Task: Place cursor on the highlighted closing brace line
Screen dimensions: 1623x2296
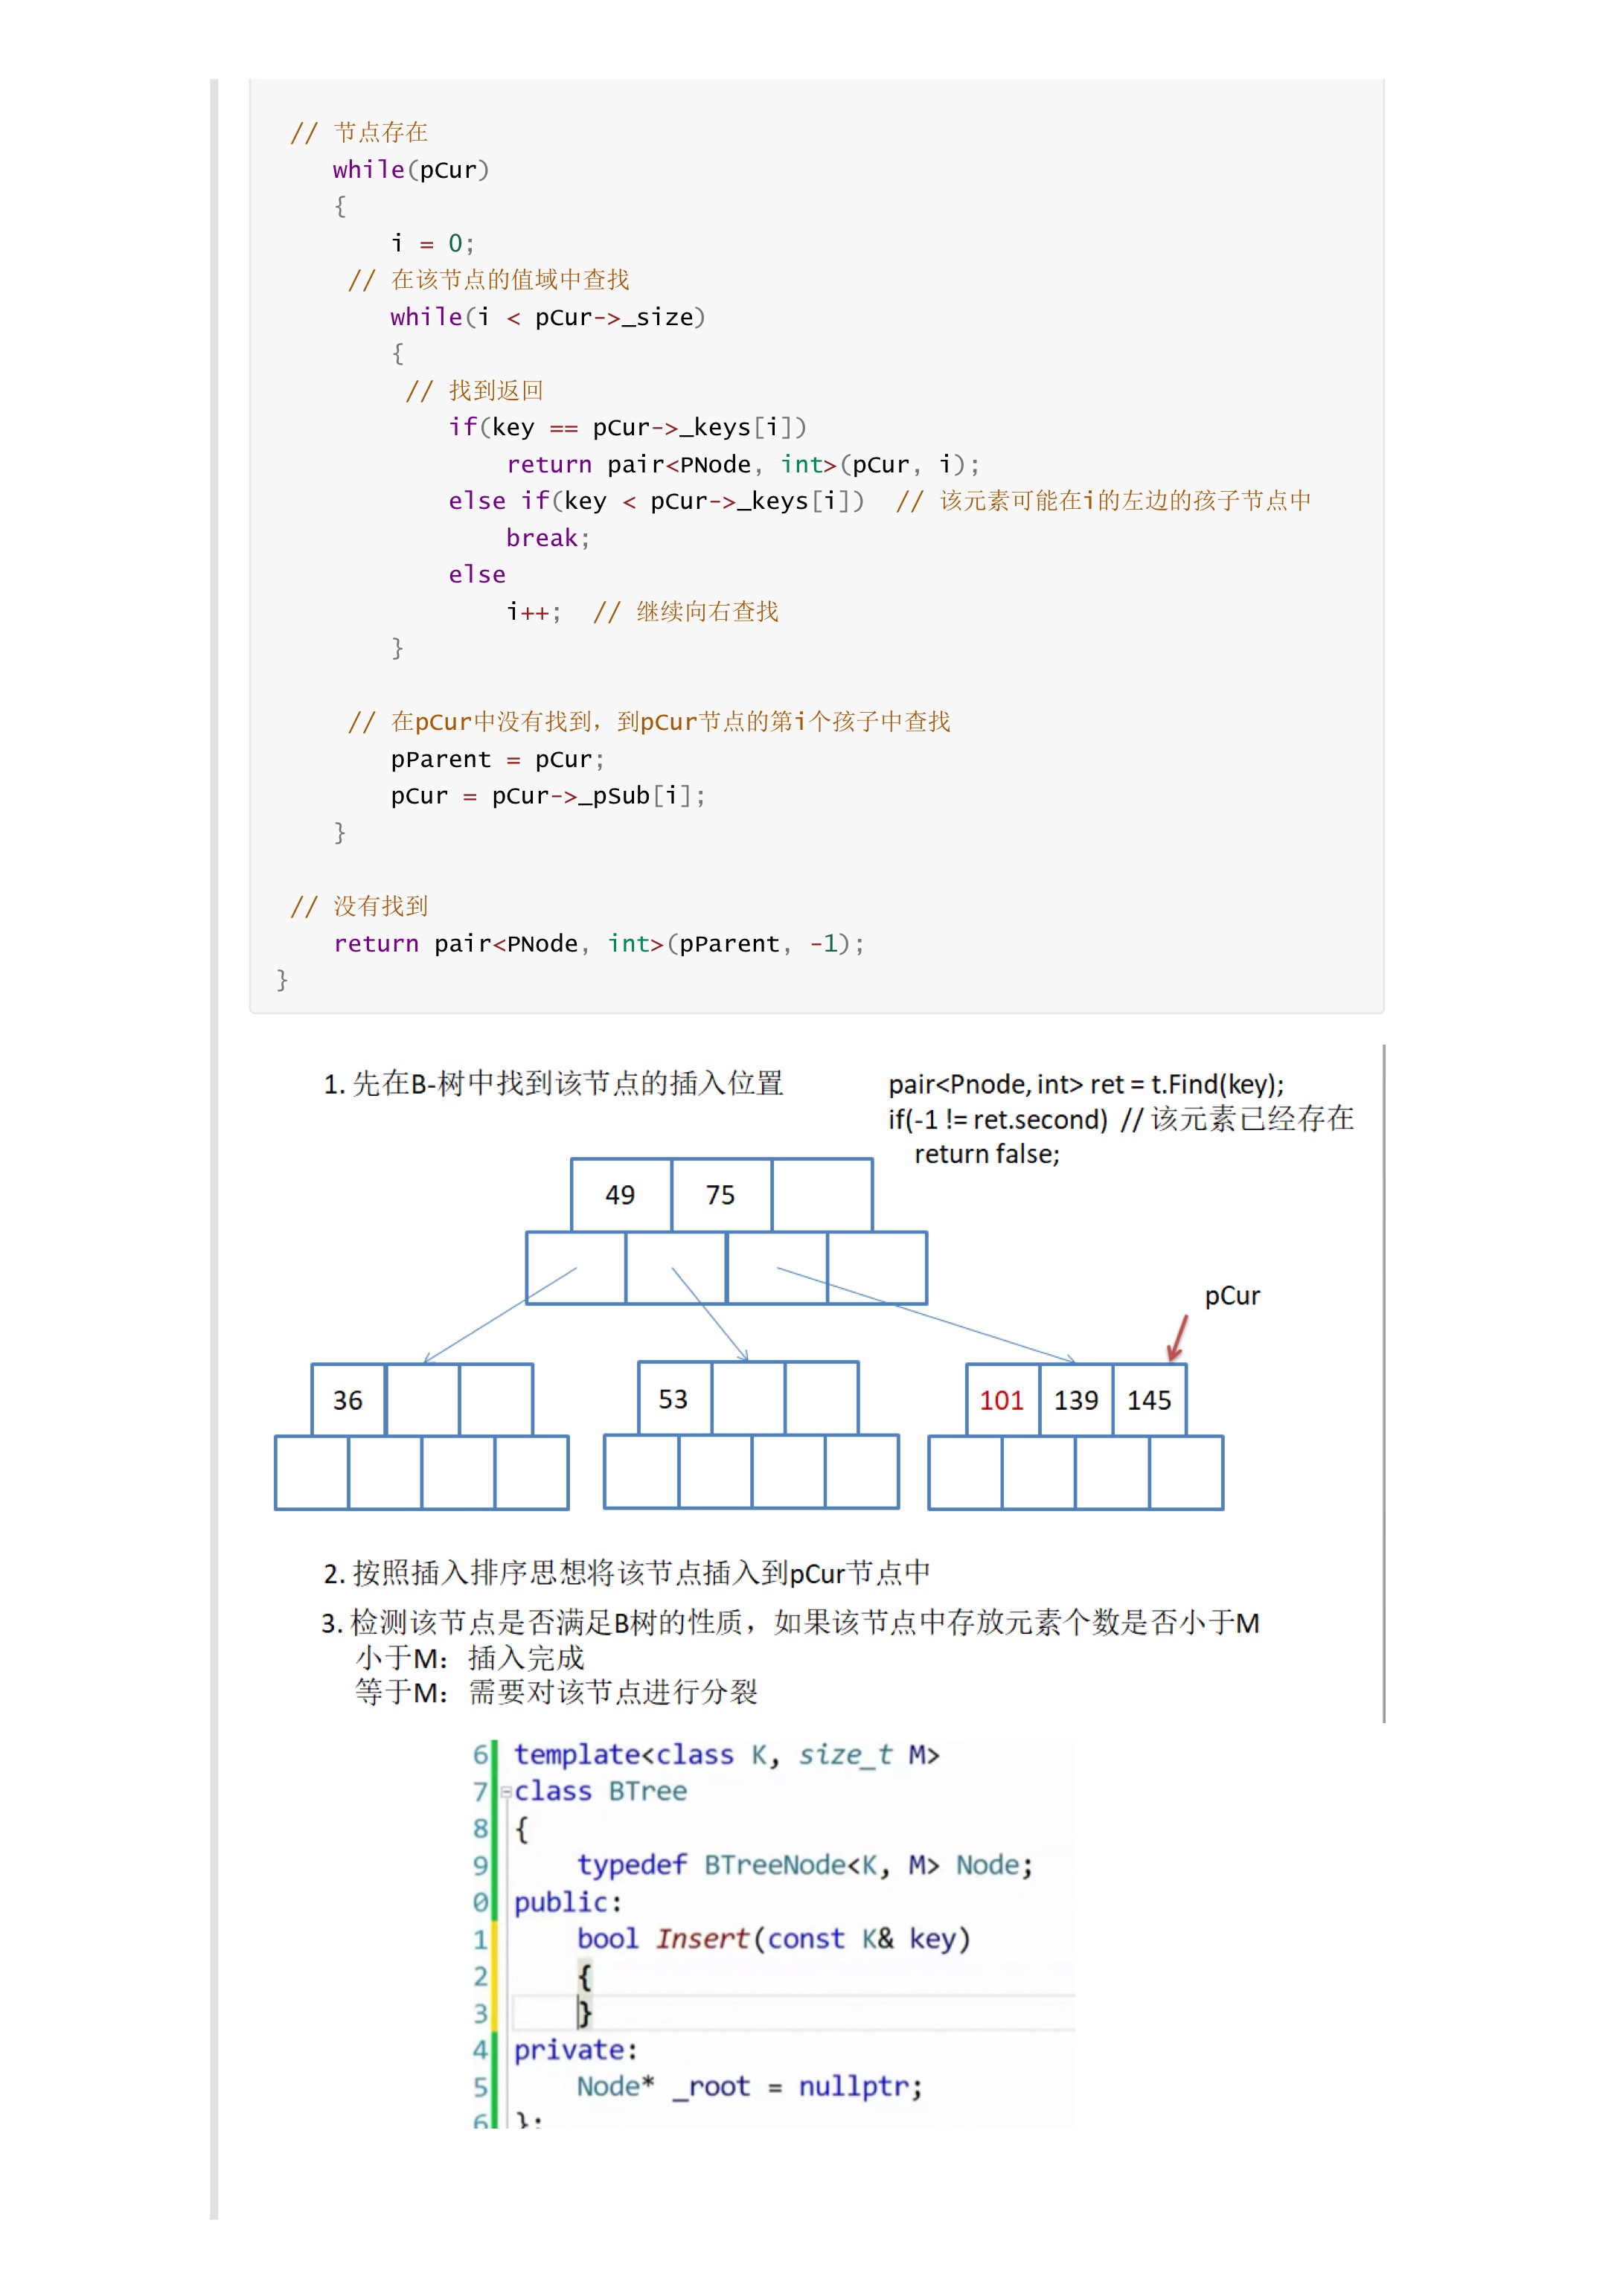Action: 585,2013
